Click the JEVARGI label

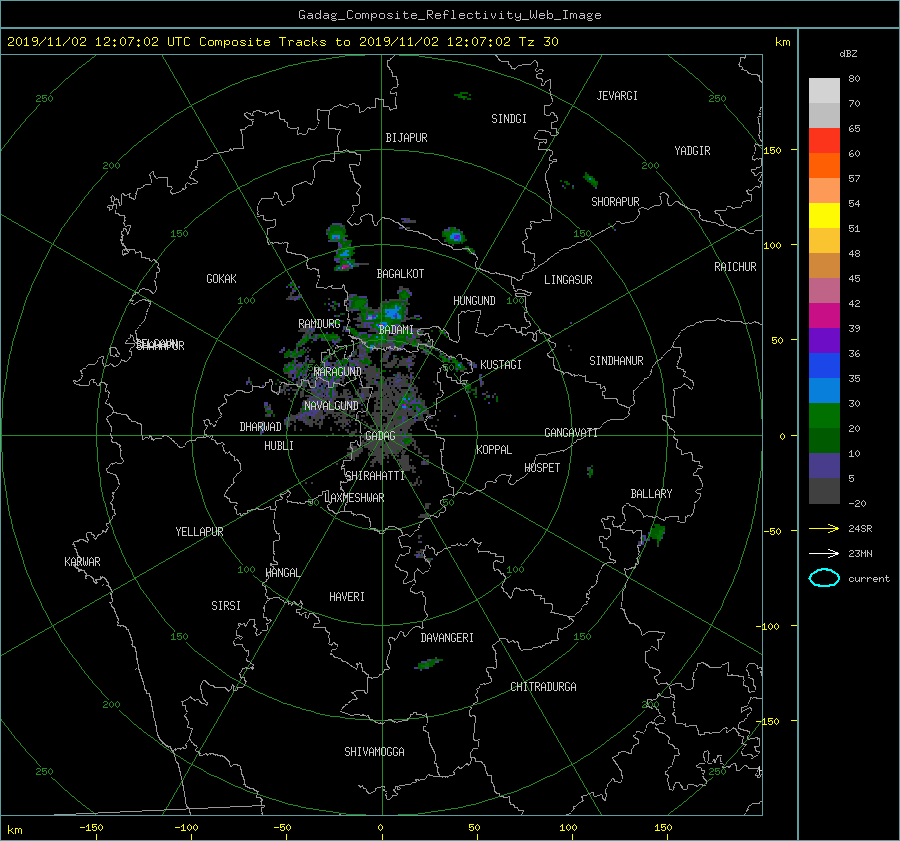[x=617, y=96]
